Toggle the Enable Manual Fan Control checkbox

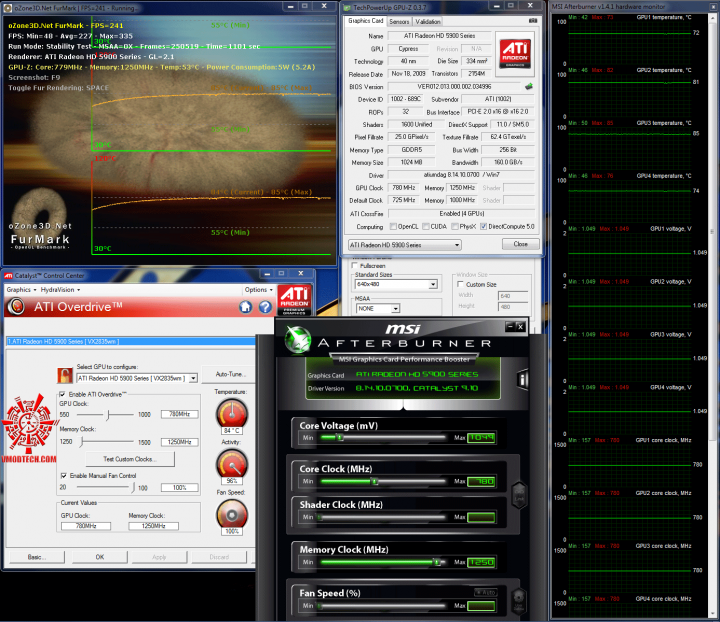[63, 476]
